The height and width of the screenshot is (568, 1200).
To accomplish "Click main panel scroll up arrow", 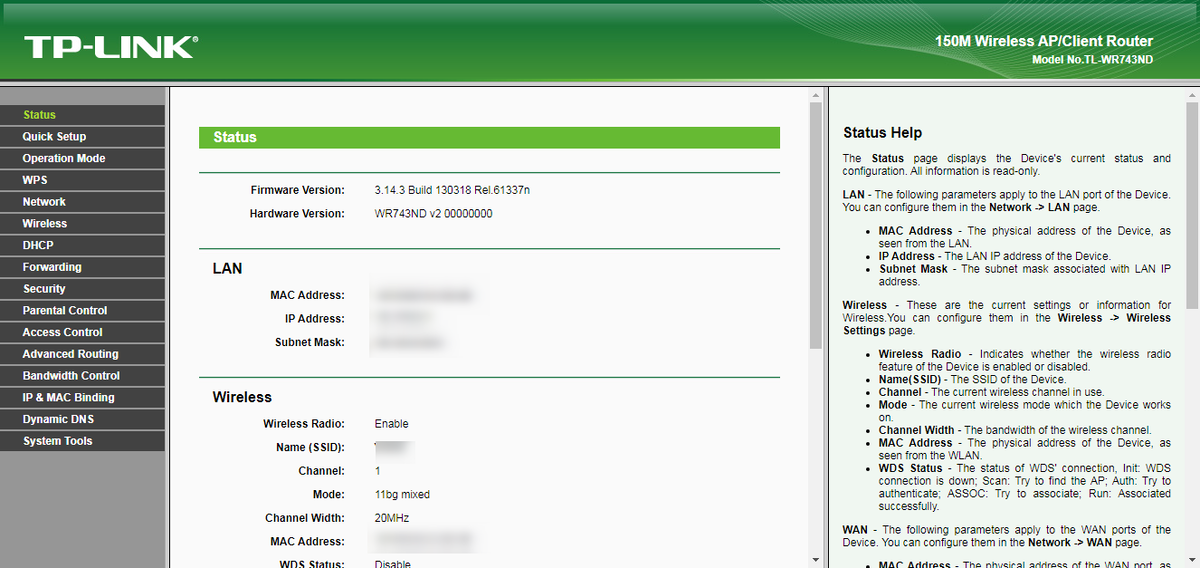I will click(815, 94).
